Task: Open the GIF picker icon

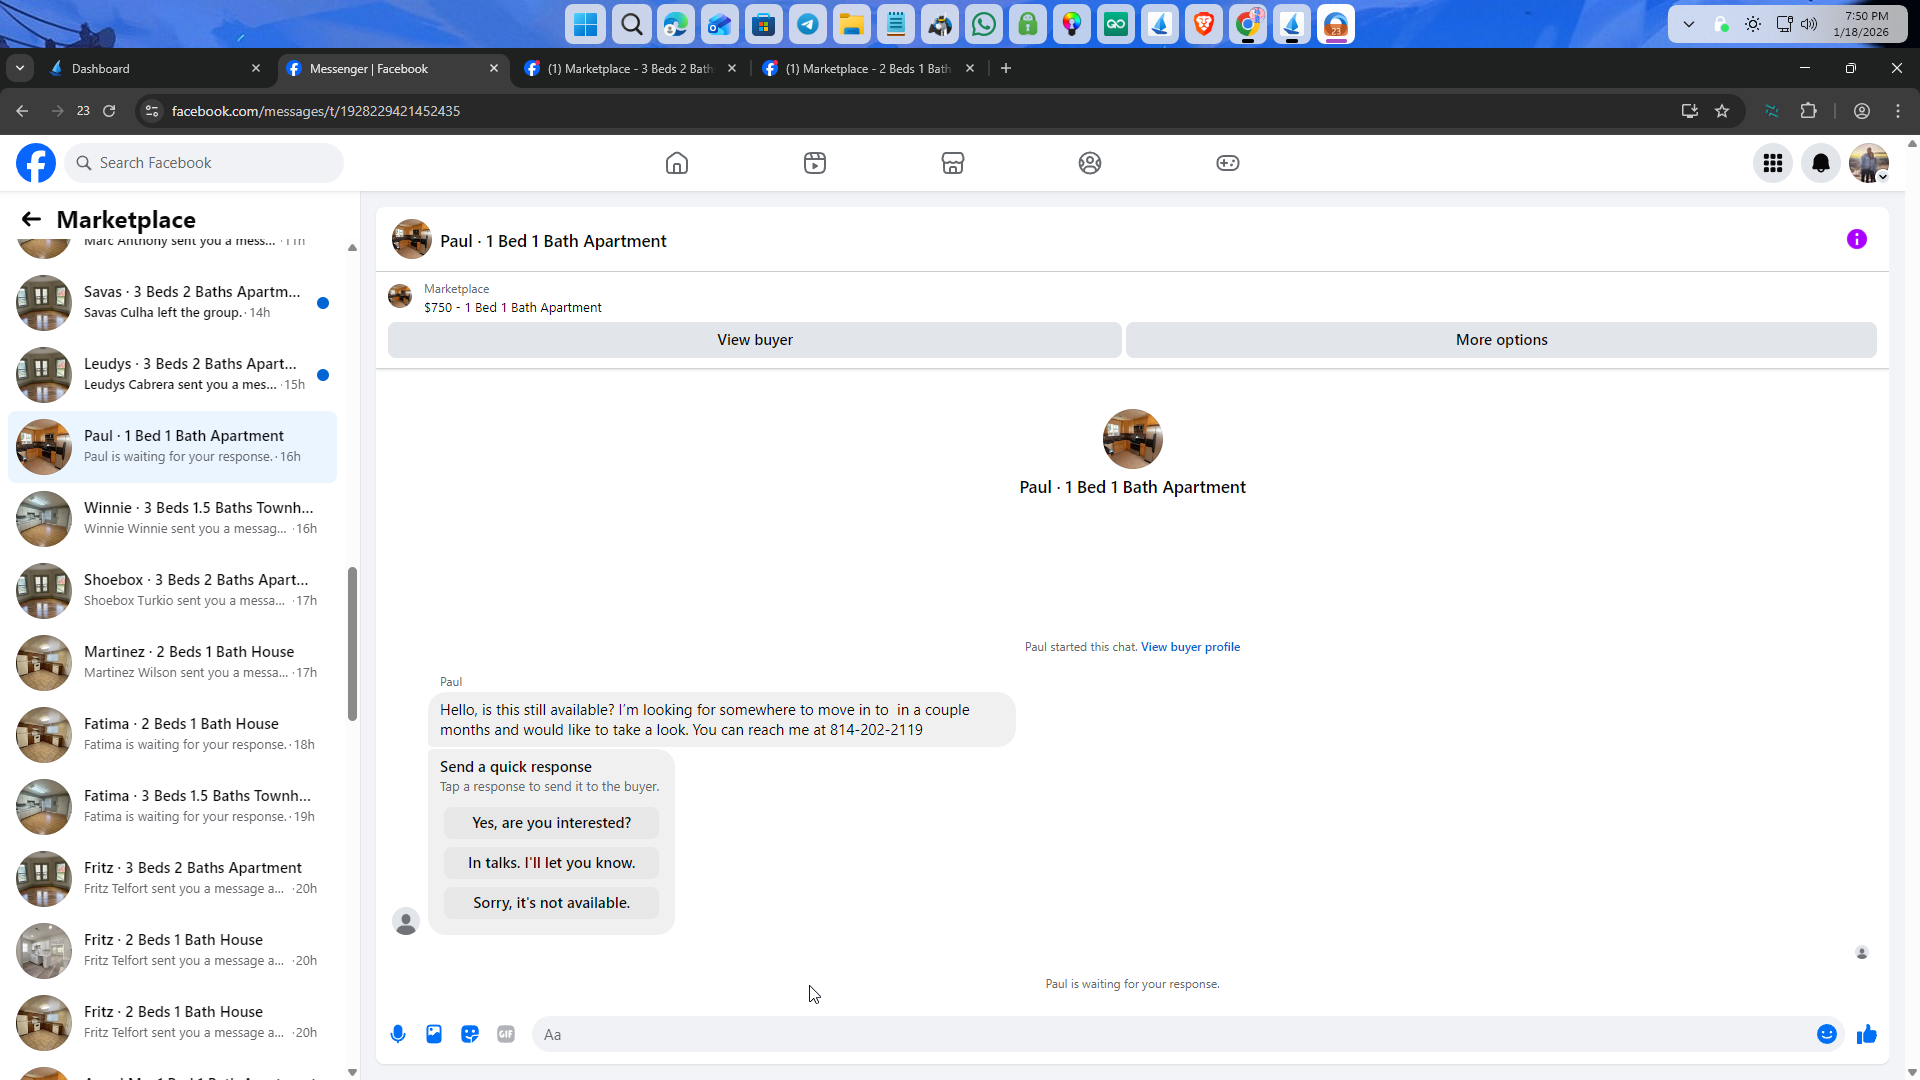Action: [x=506, y=1034]
